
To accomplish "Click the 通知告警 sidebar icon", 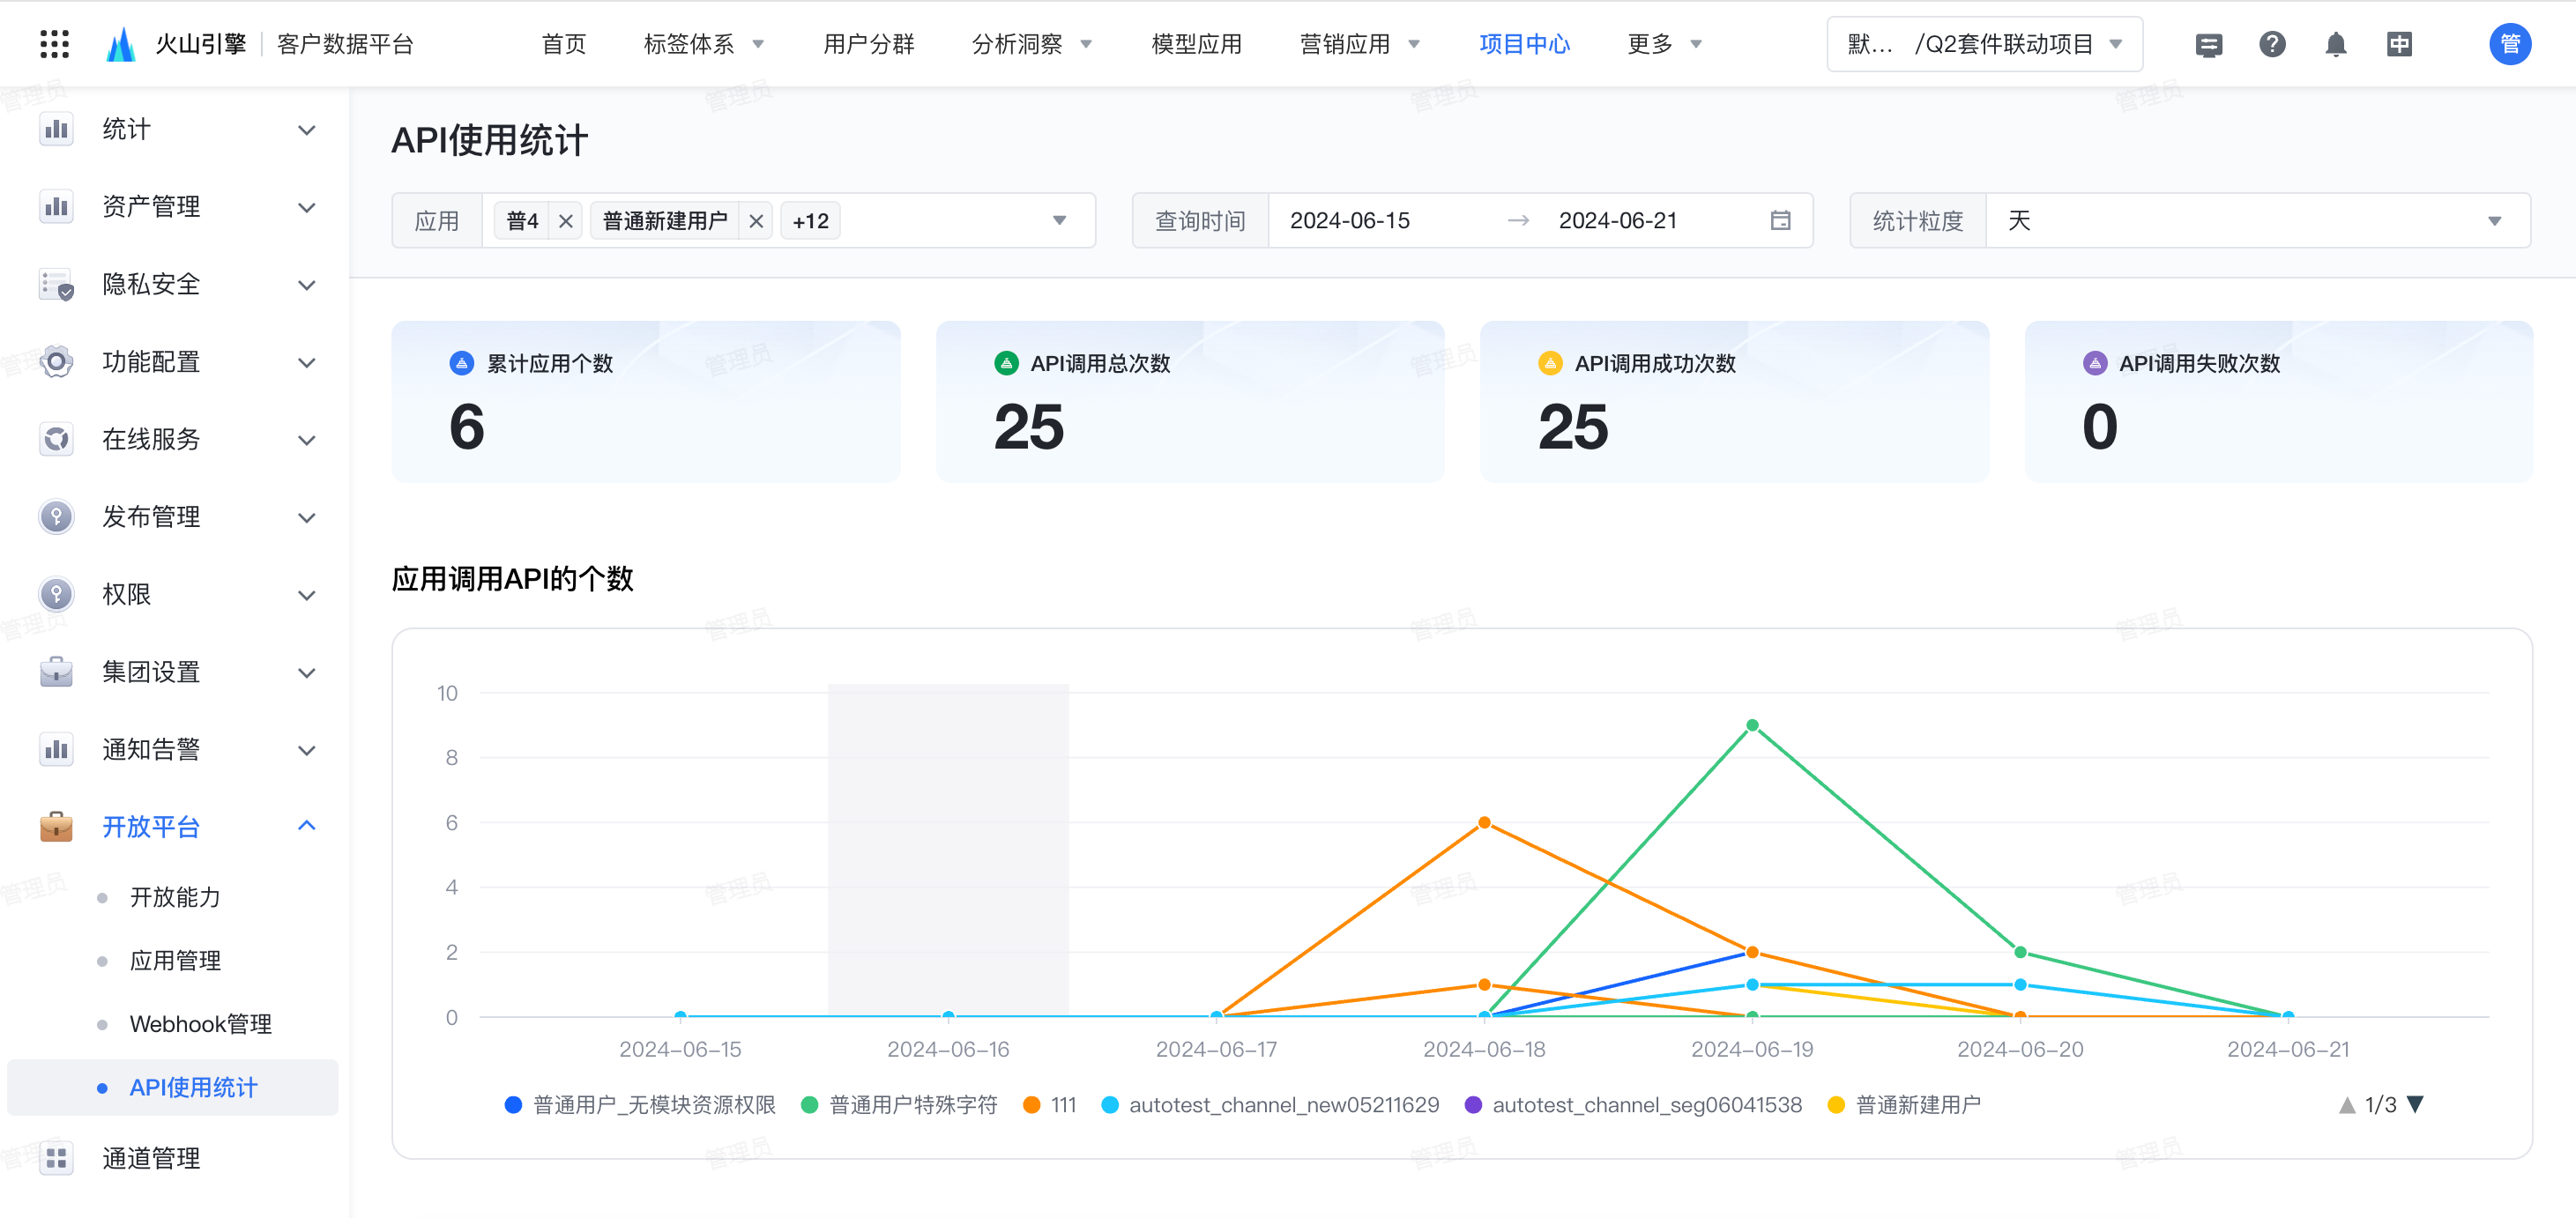I will 56,749.
